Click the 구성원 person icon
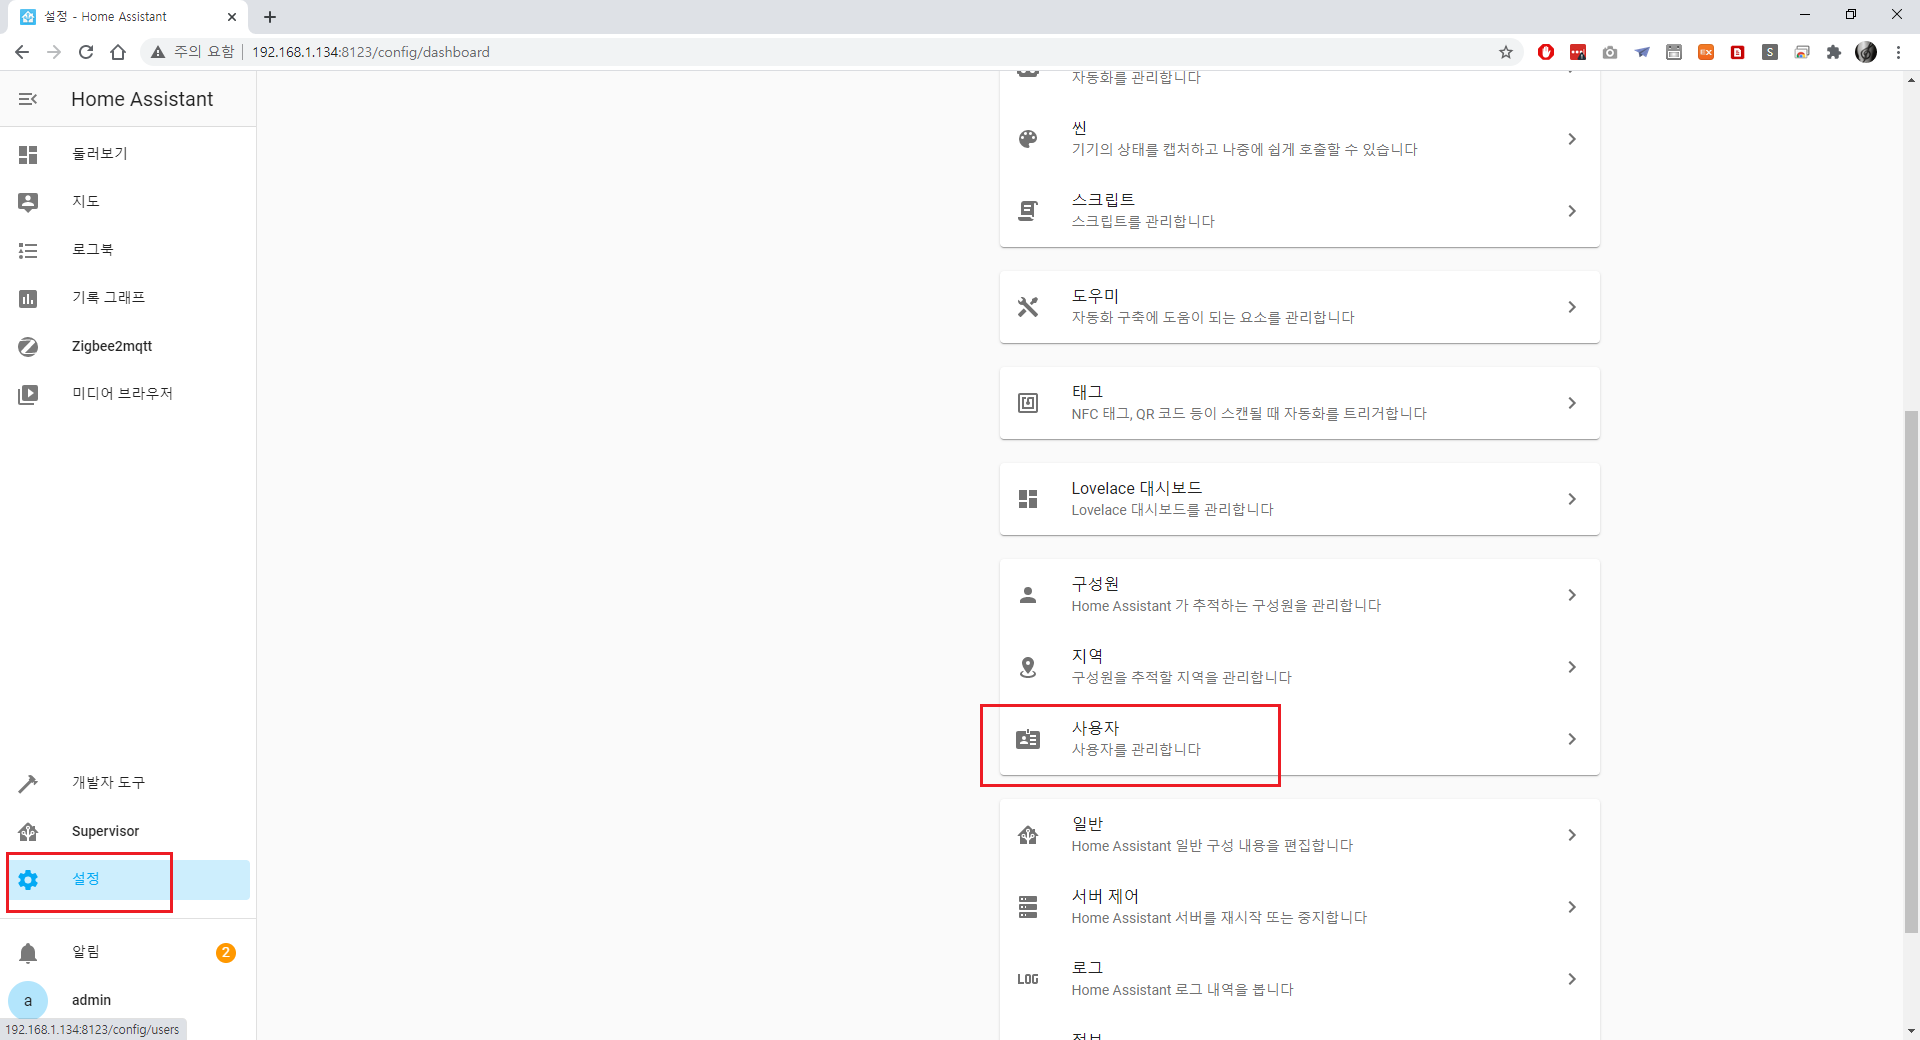Viewport: 1920px width, 1040px height. click(1028, 595)
